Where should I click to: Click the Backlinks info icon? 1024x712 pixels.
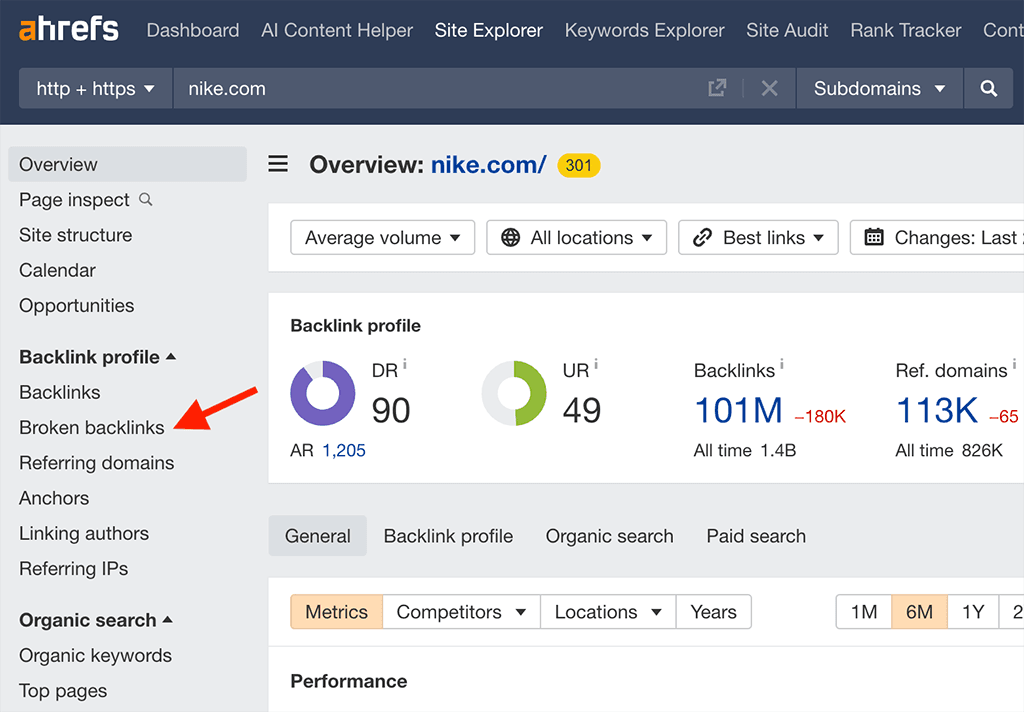[x=782, y=363]
